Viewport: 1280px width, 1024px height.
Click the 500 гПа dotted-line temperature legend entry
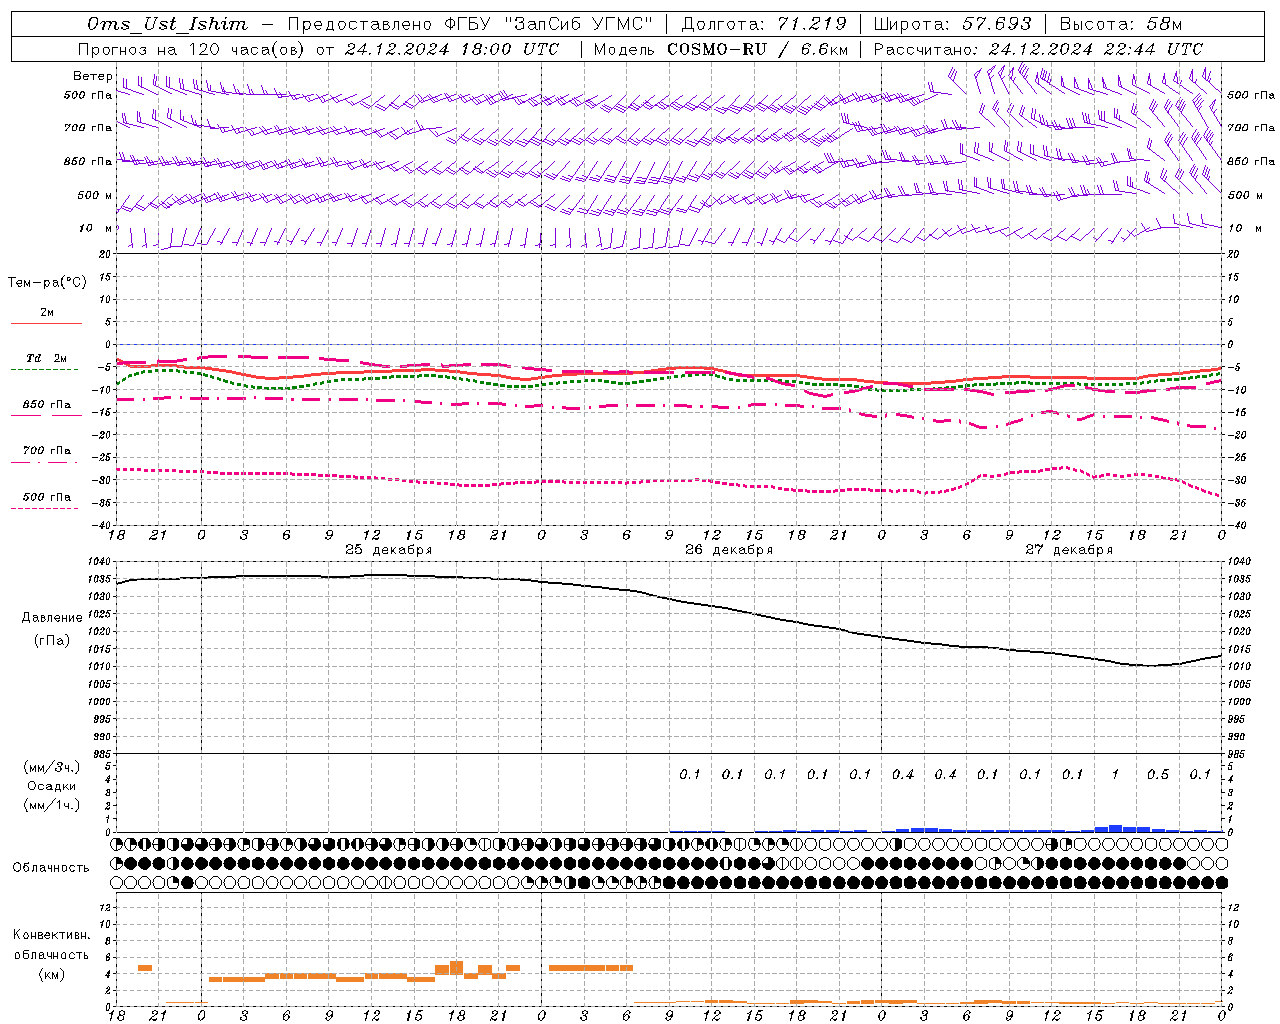[x=46, y=497]
